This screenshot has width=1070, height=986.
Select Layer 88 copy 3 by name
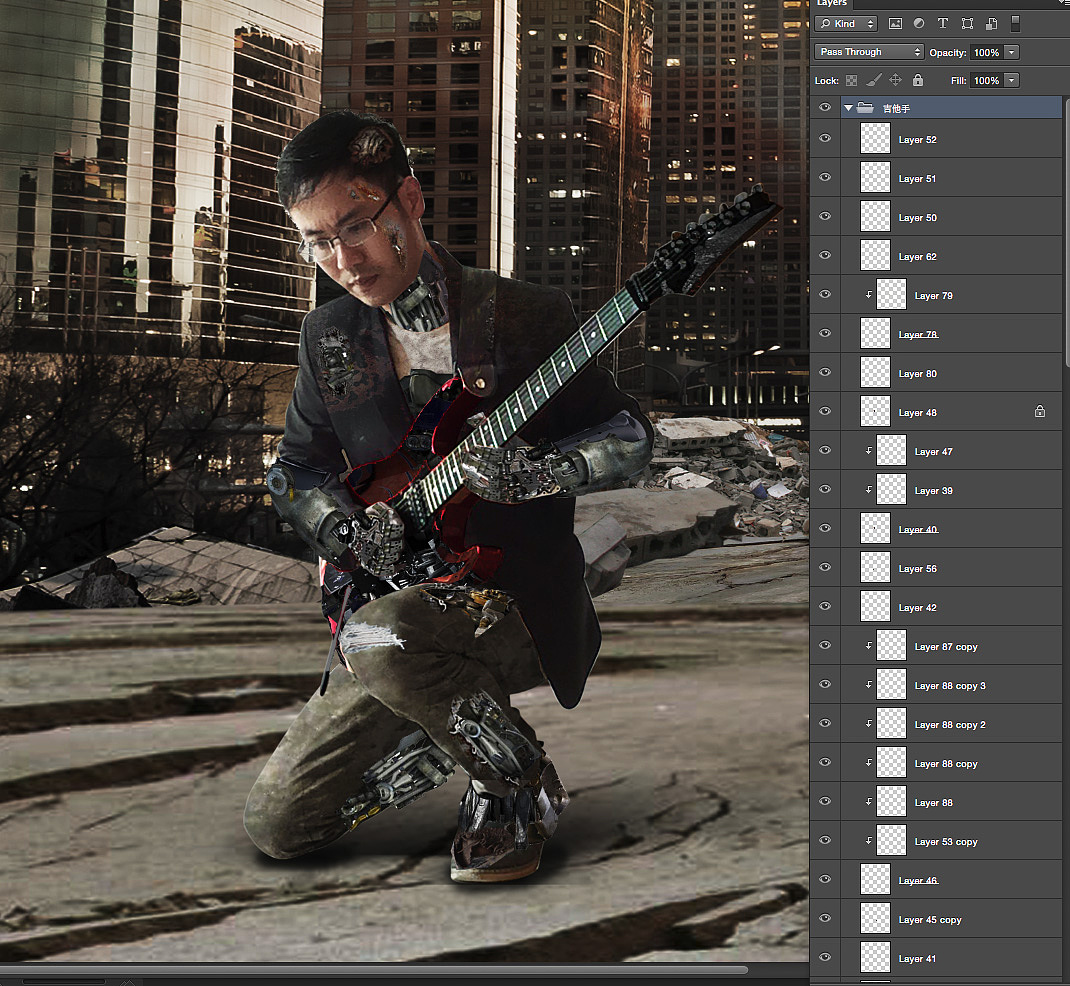point(950,686)
